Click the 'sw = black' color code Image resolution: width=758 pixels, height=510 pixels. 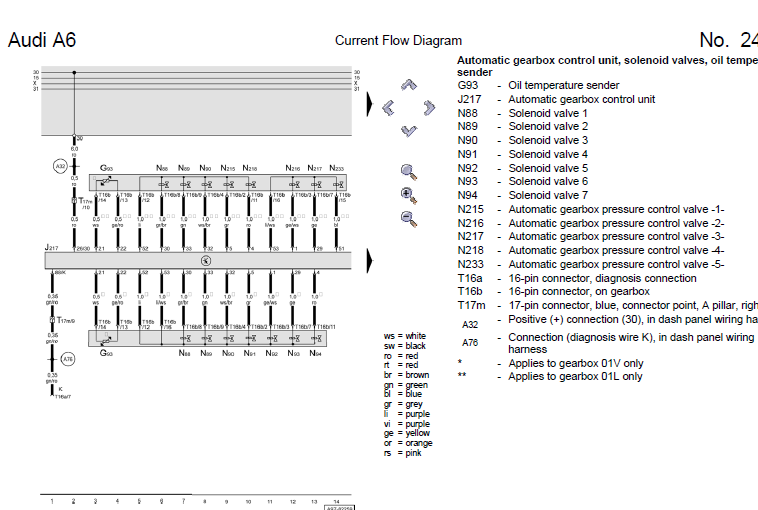pyautogui.click(x=405, y=346)
